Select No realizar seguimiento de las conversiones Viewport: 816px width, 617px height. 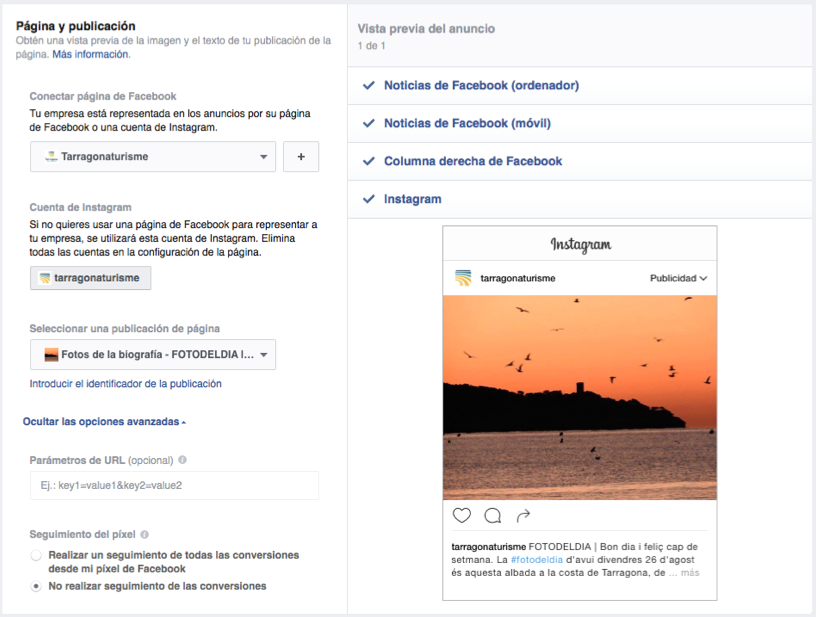tap(37, 586)
